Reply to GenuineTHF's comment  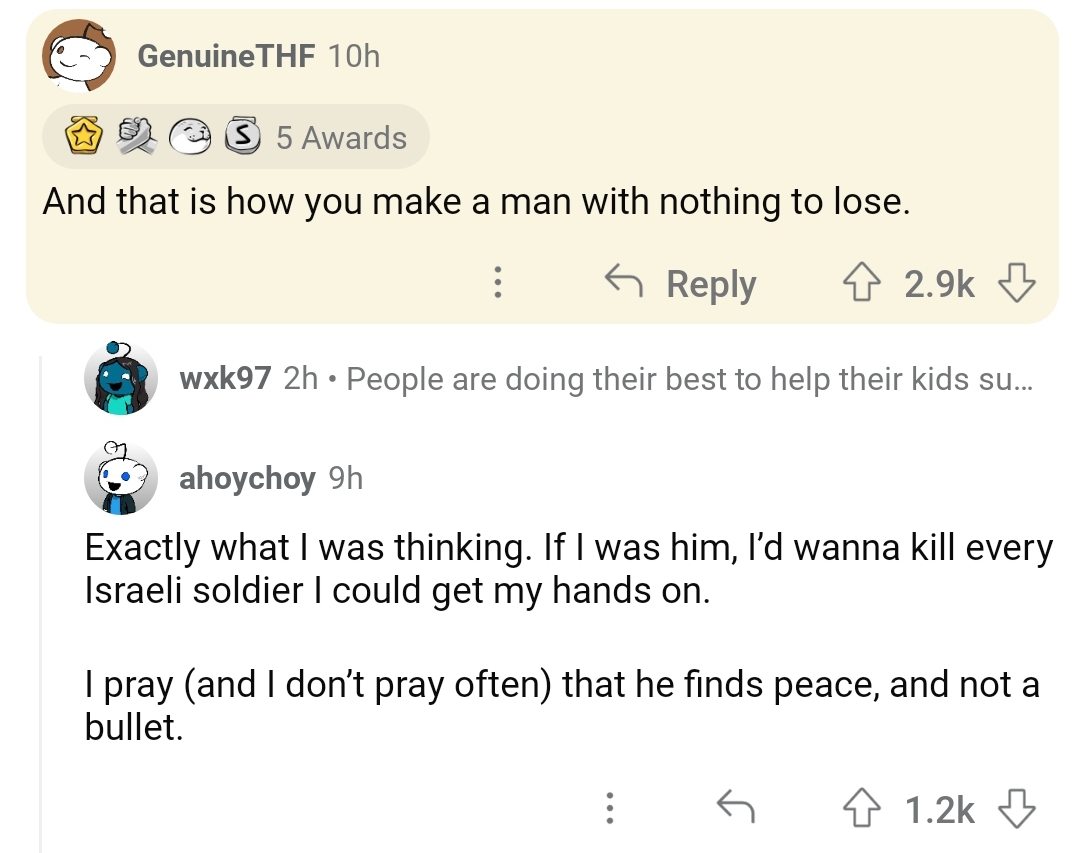click(682, 285)
